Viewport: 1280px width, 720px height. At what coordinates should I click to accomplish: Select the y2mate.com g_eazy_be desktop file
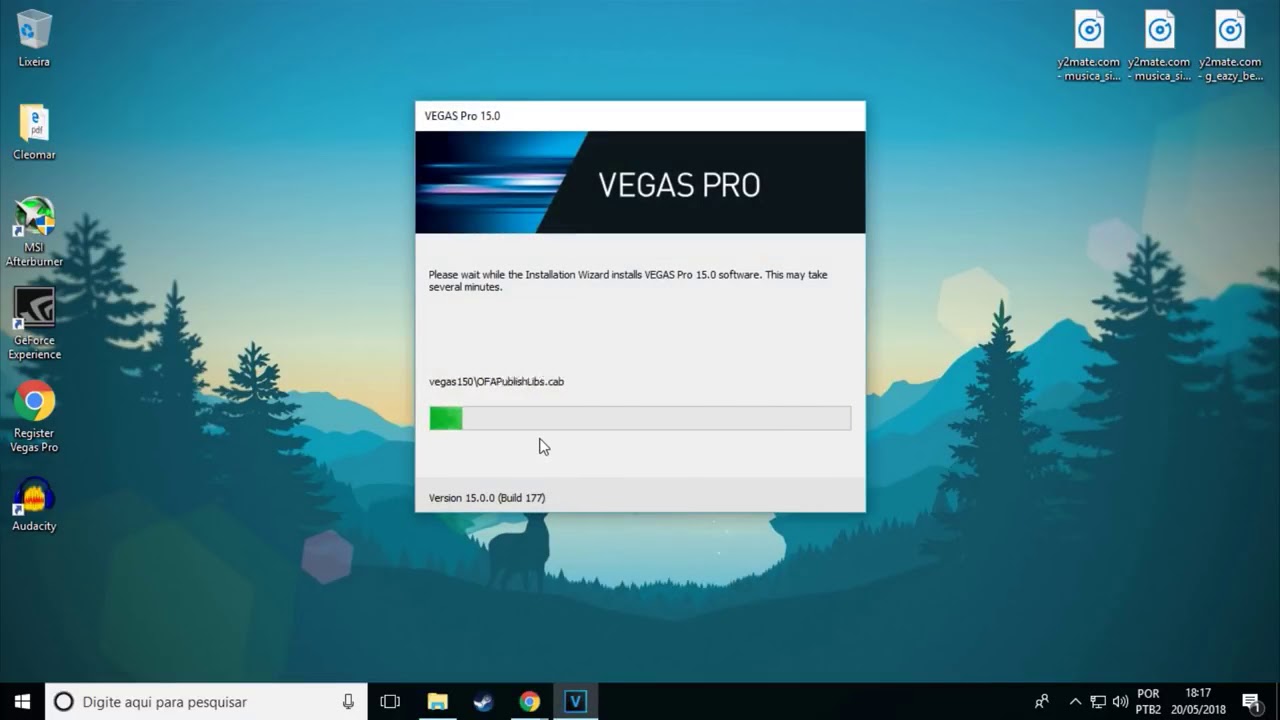coord(1230,46)
